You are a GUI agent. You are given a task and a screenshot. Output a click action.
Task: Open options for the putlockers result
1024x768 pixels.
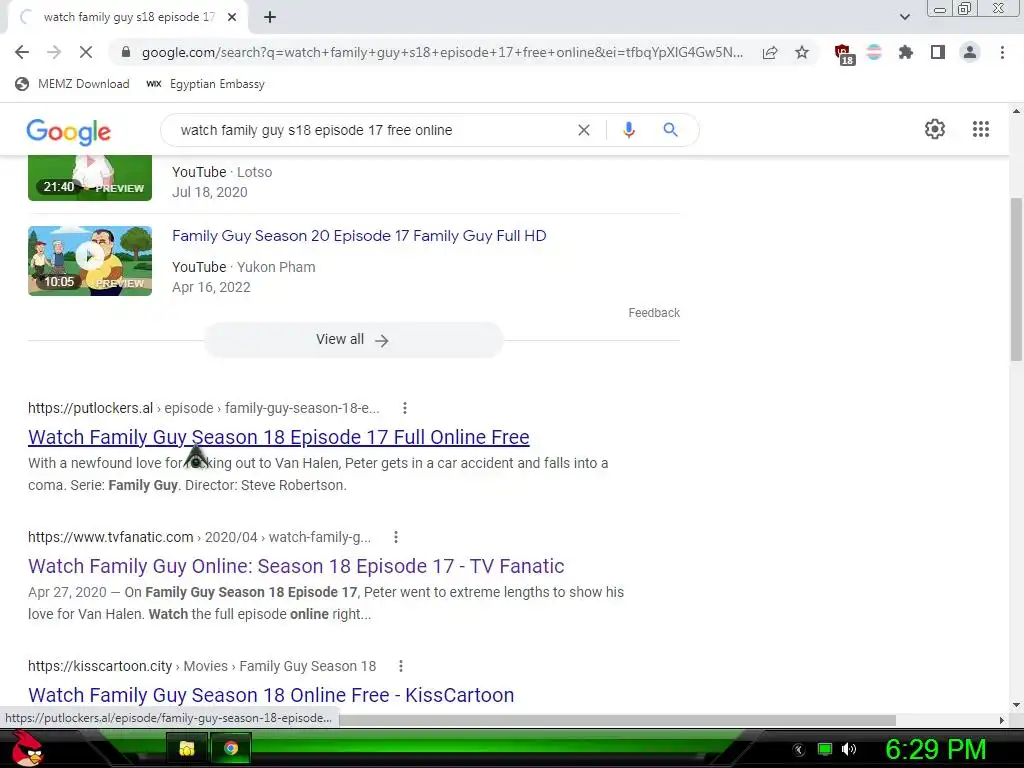[405, 408]
